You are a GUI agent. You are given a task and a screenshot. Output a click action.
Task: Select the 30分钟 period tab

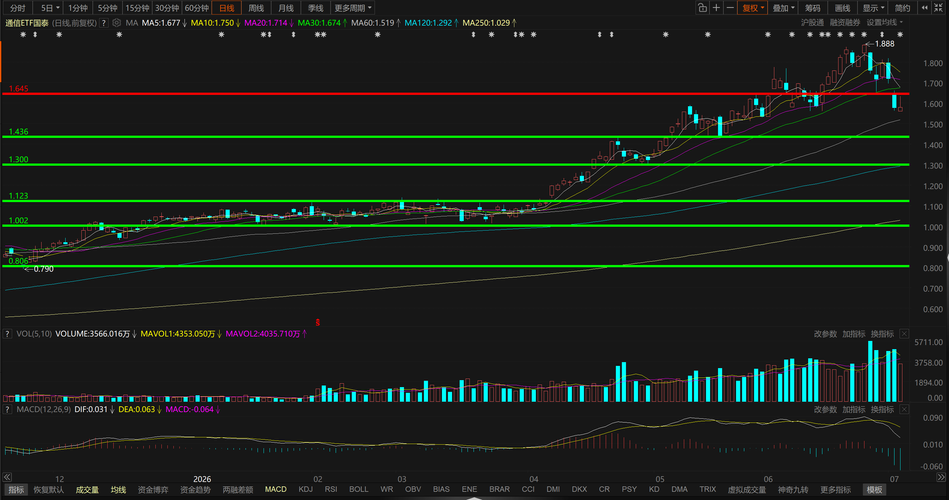(166, 8)
